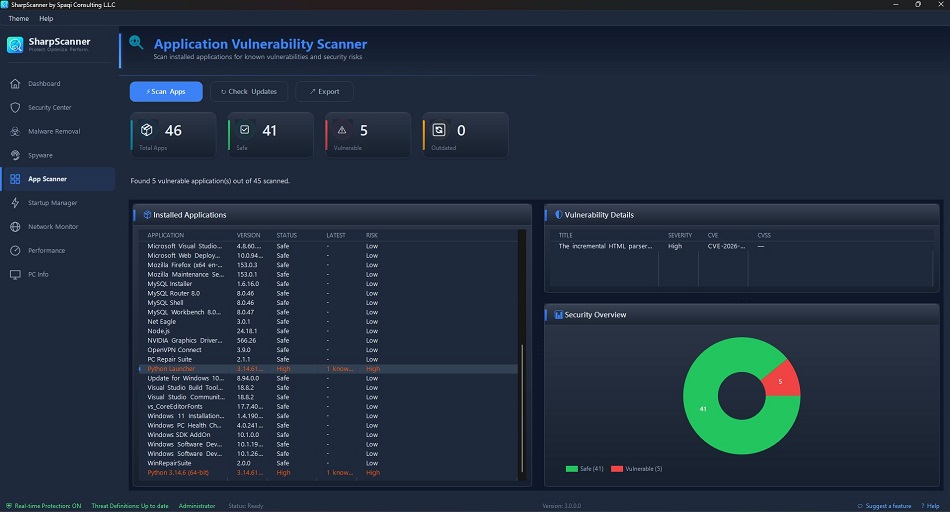Image resolution: width=950 pixels, height=512 pixels.
Task: Start a scan with Scan Apps
Action: (x=166, y=91)
